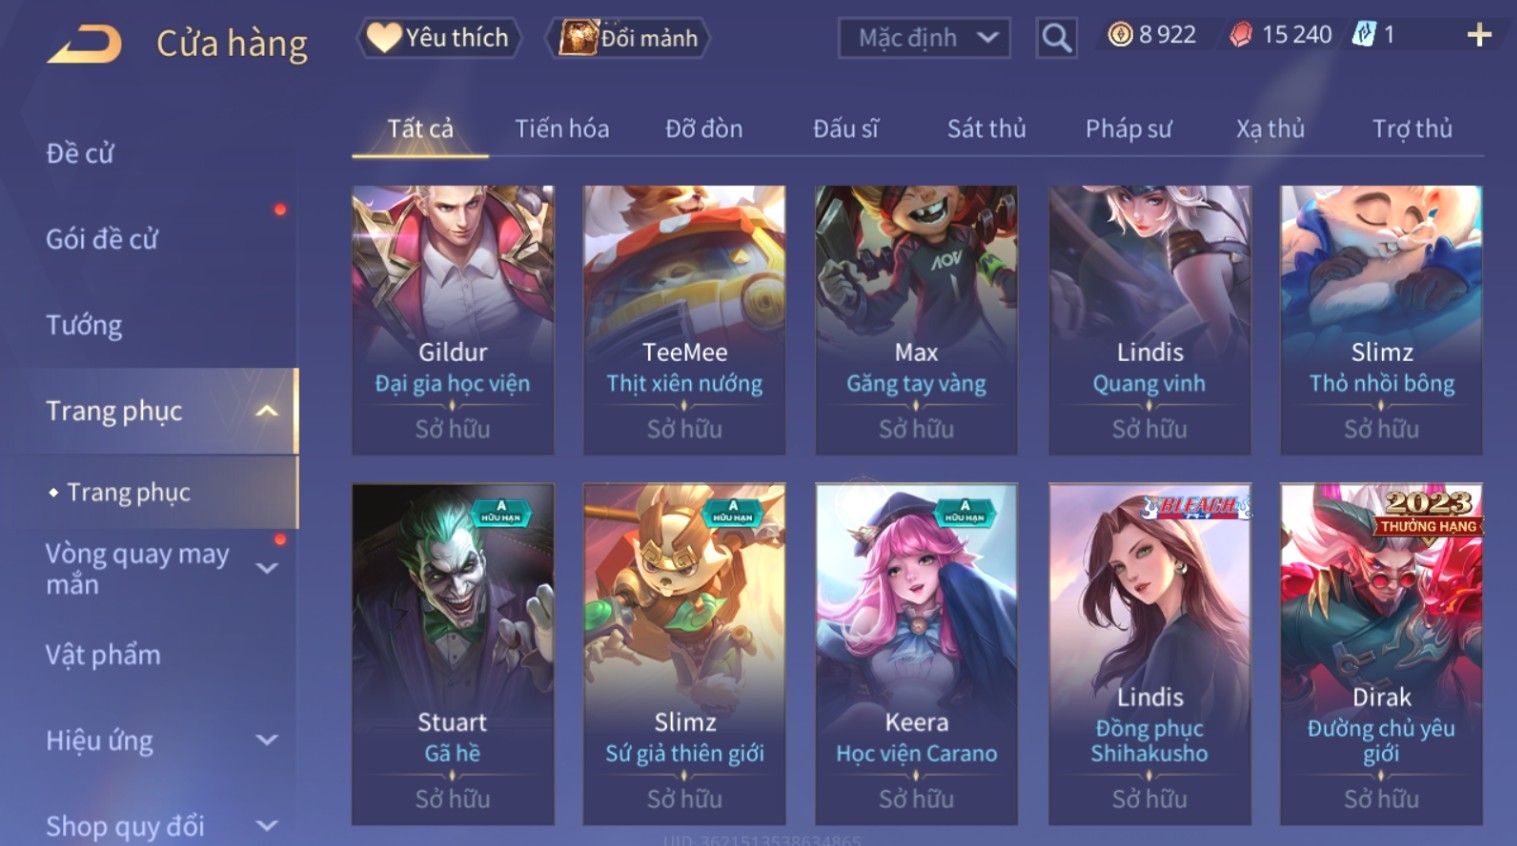Open Gói đề cử sidebar entry

click(102, 239)
